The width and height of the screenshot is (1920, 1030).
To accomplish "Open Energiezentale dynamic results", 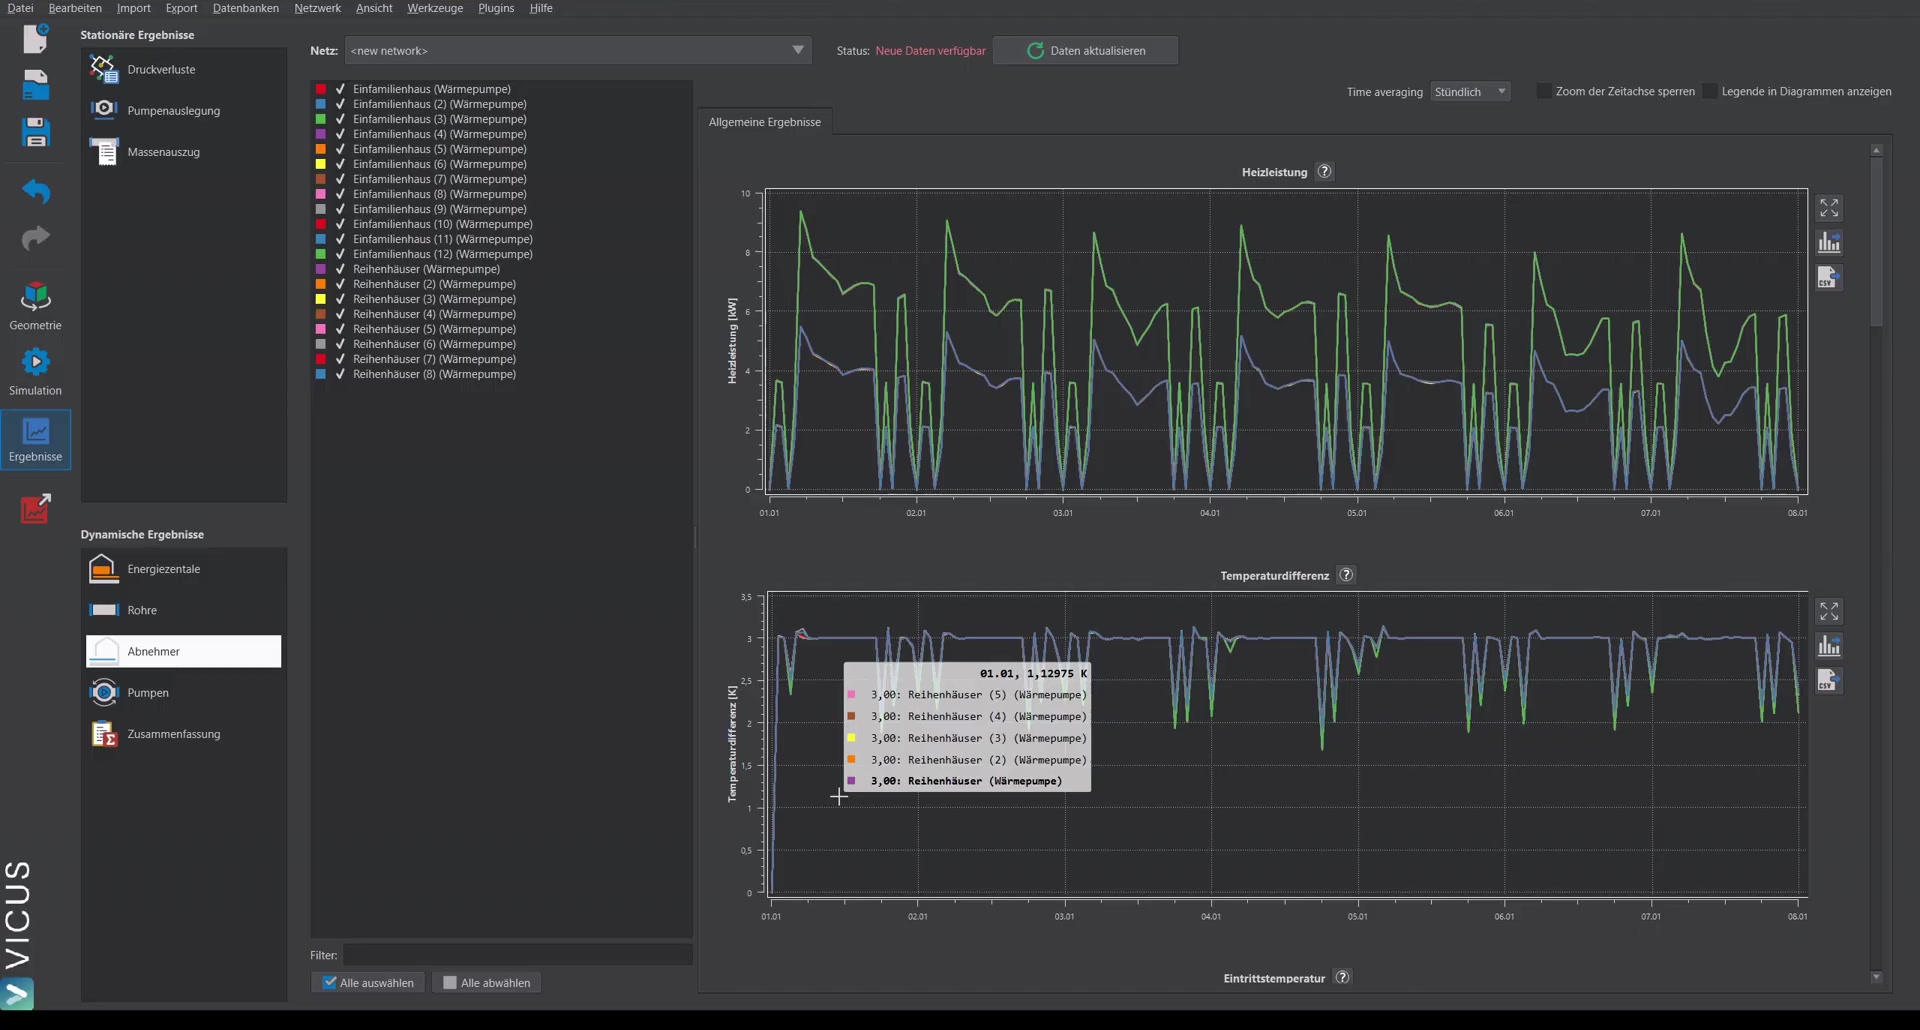I will pos(184,569).
